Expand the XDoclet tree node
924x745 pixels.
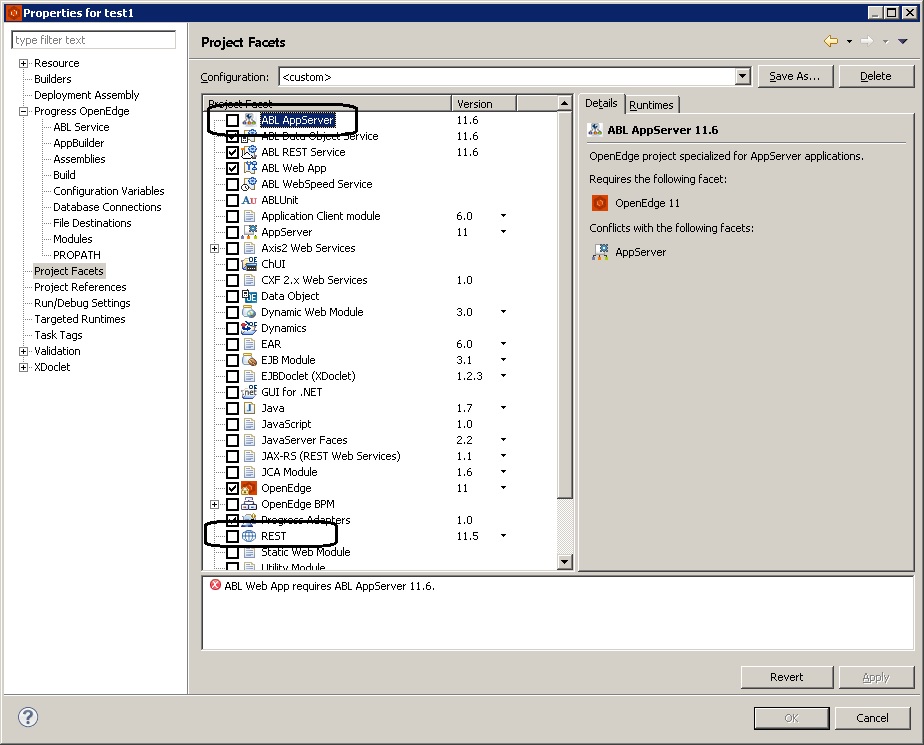(x=23, y=367)
